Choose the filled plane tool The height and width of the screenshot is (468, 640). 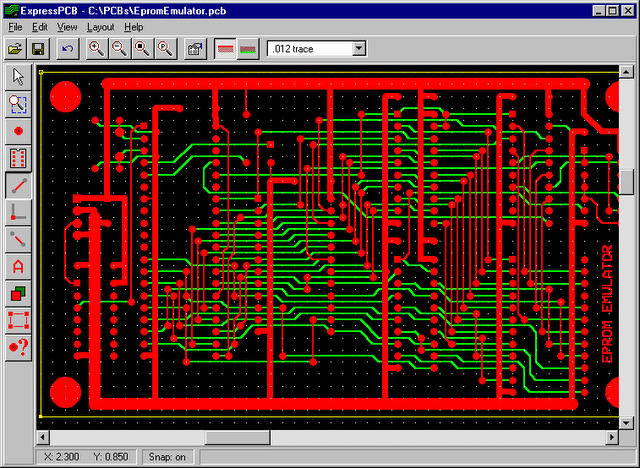[18, 294]
